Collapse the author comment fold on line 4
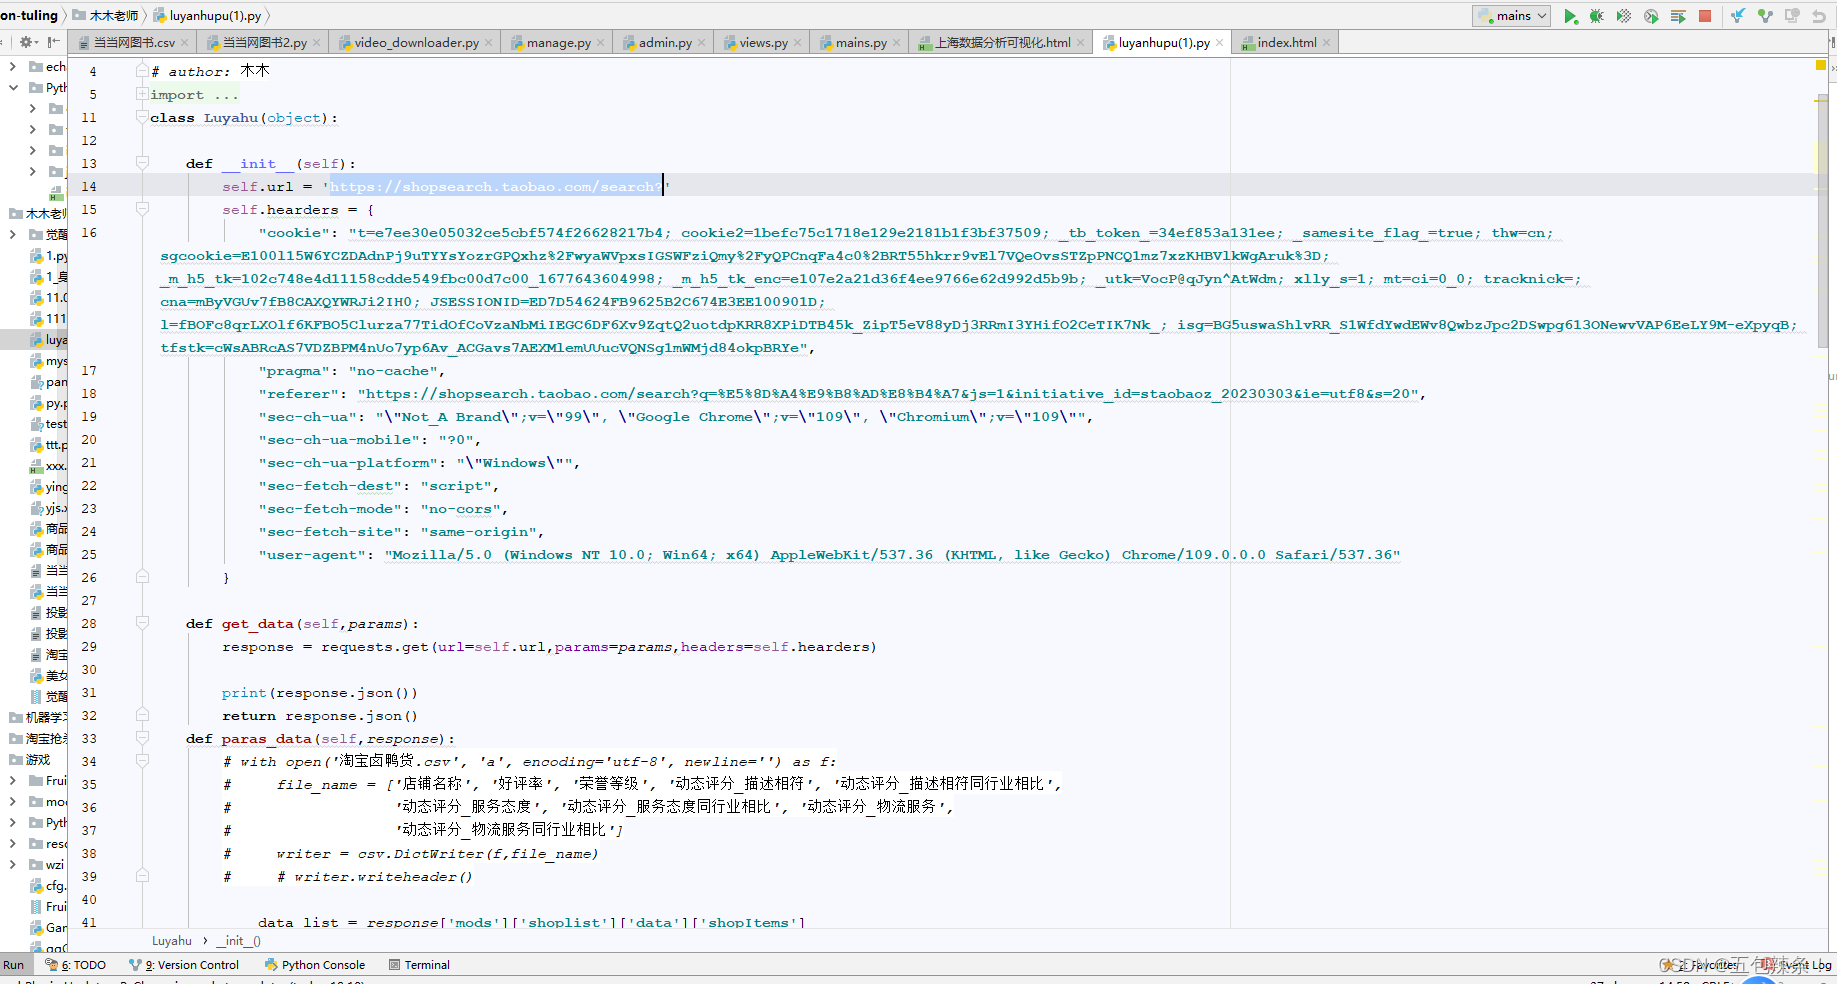The width and height of the screenshot is (1837, 984). 142,71
